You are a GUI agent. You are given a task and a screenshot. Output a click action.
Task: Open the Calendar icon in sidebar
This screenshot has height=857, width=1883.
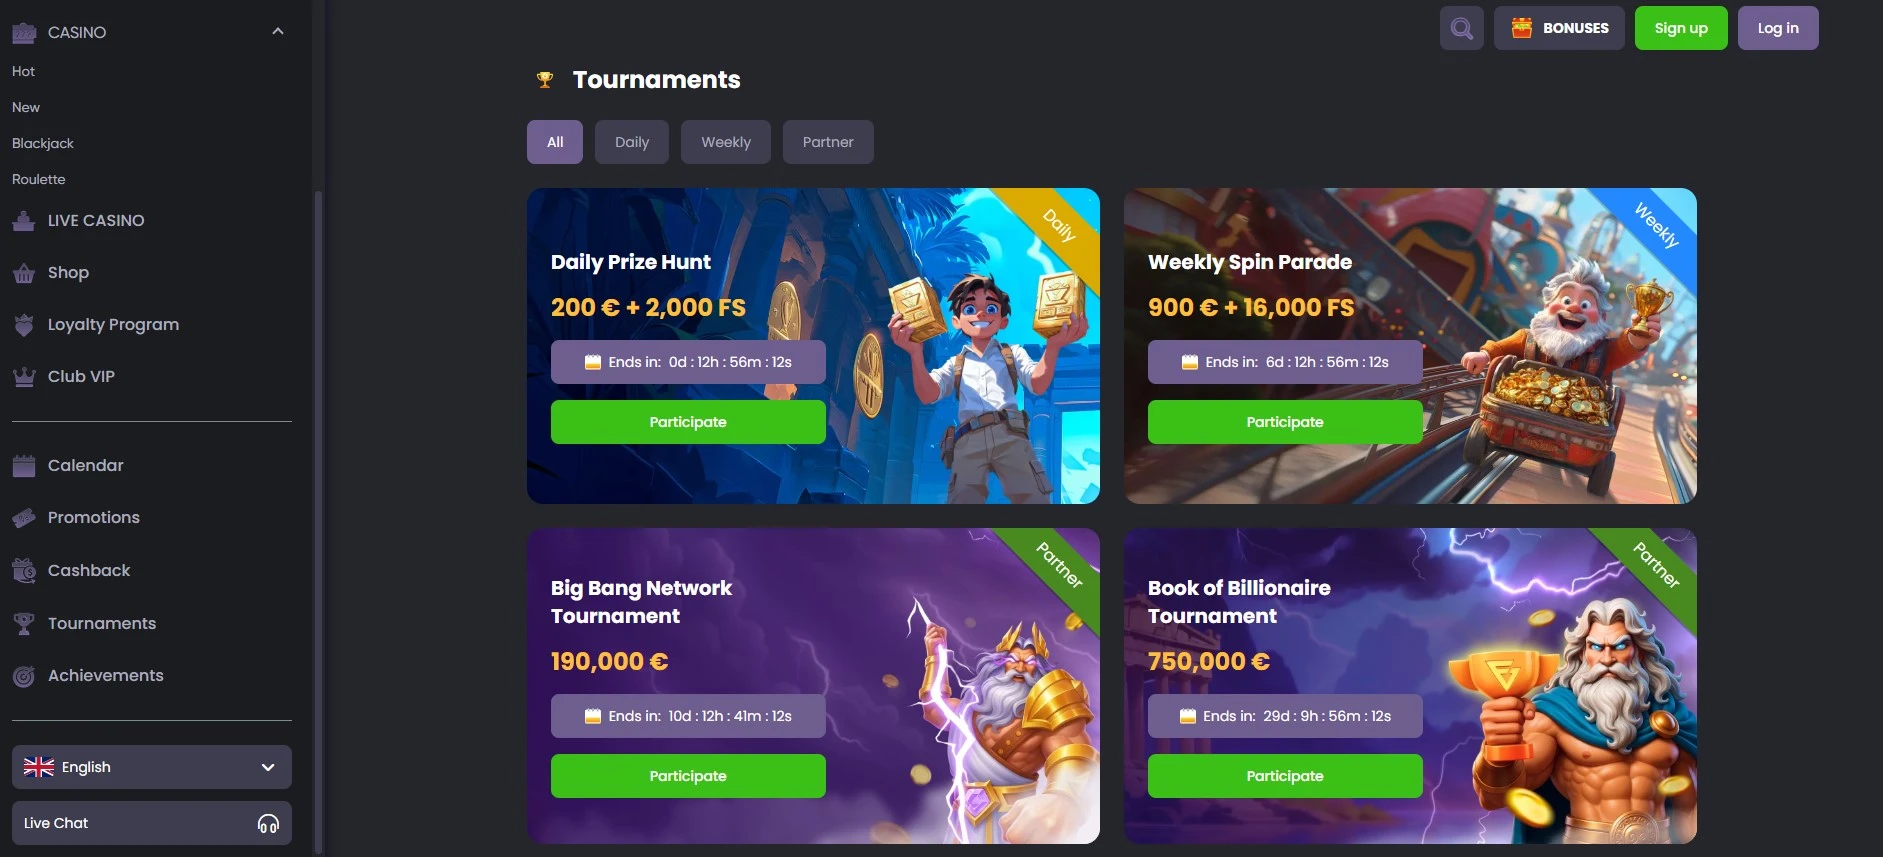[24, 466]
